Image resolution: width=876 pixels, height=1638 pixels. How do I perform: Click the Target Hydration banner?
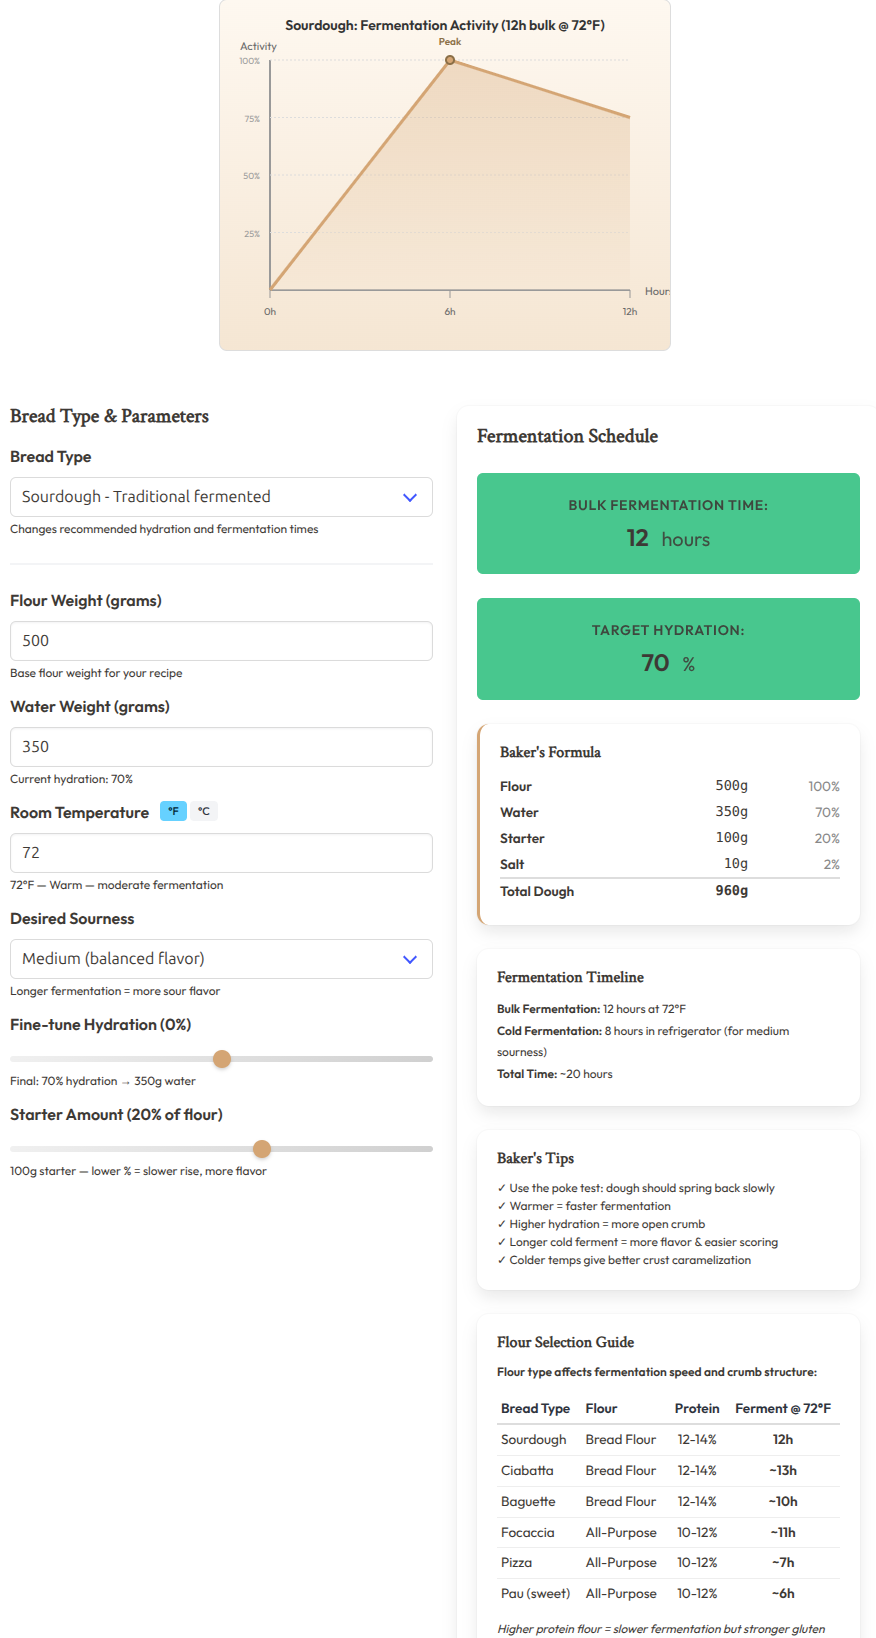point(667,648)
